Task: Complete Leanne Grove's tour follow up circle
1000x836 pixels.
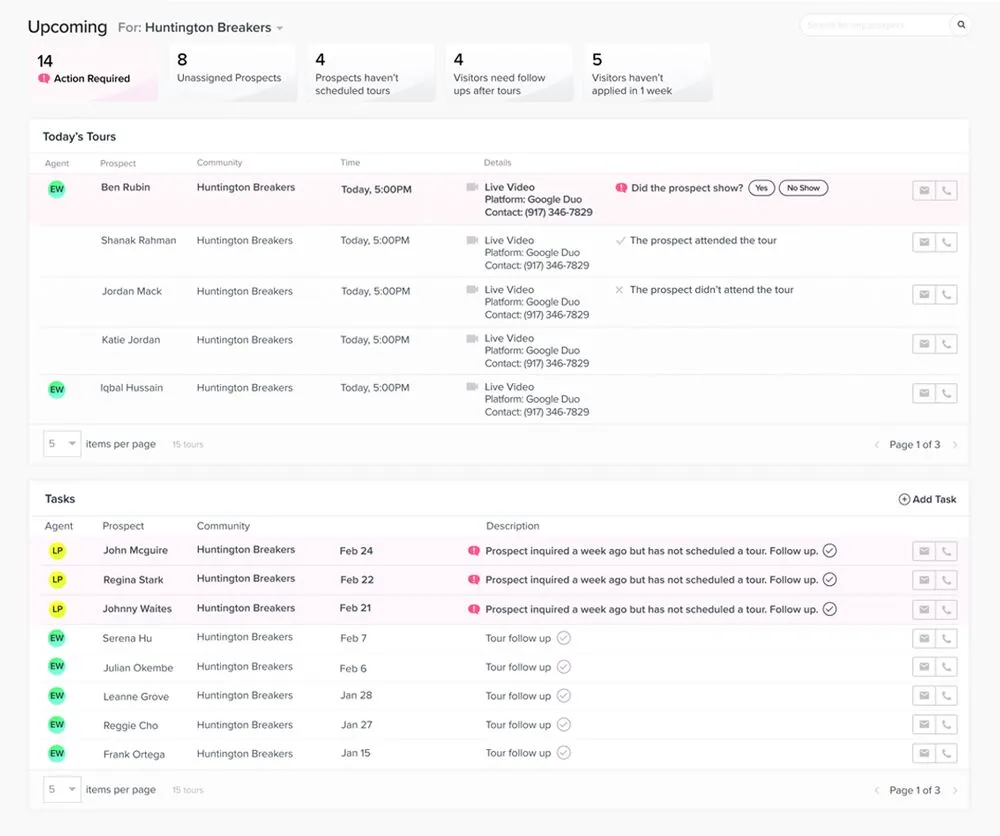Action: tap(562, 696)
